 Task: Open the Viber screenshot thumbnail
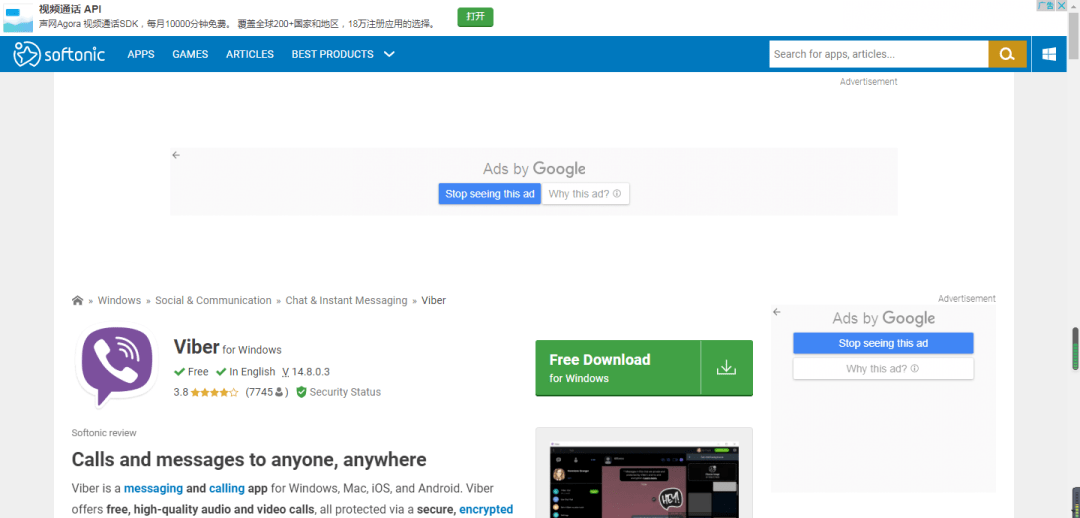[x=643, y=475]
